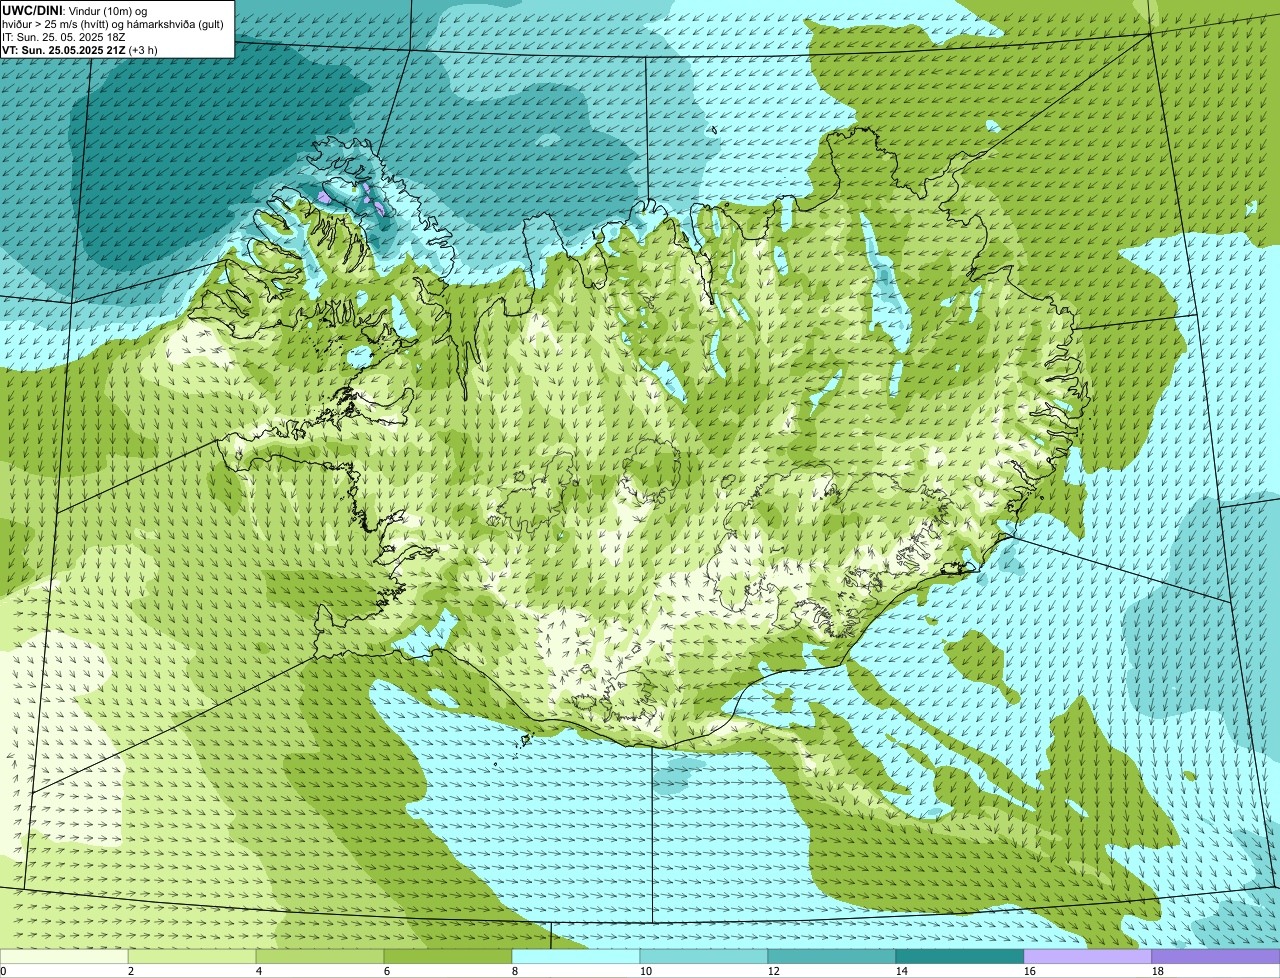Click the legend scale label '16'

tap(1030, 971)
